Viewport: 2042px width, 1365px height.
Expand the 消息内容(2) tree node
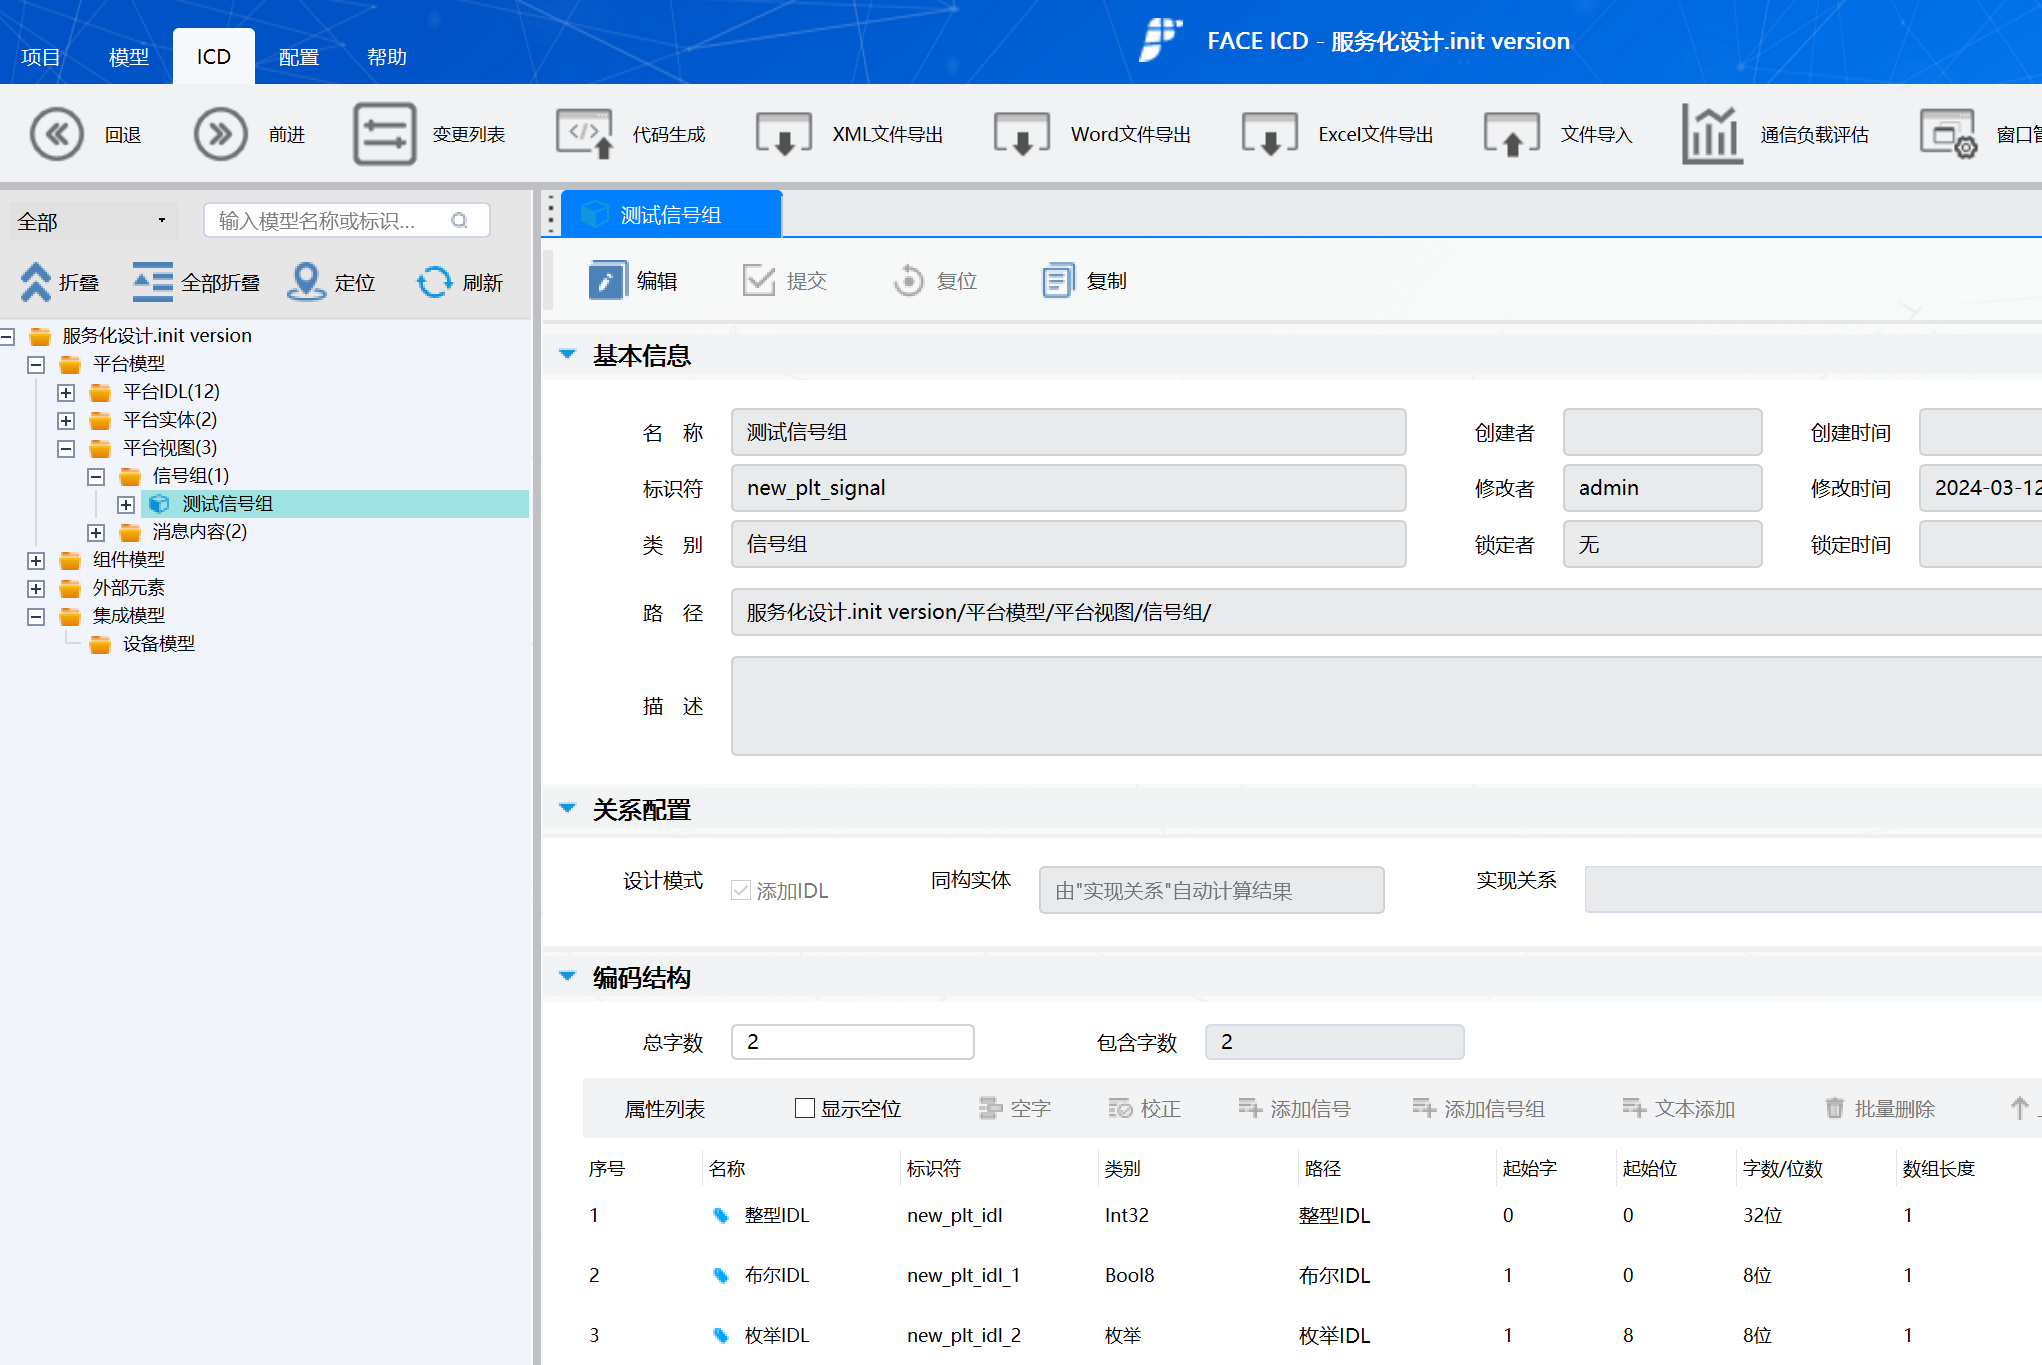point(96,532)
